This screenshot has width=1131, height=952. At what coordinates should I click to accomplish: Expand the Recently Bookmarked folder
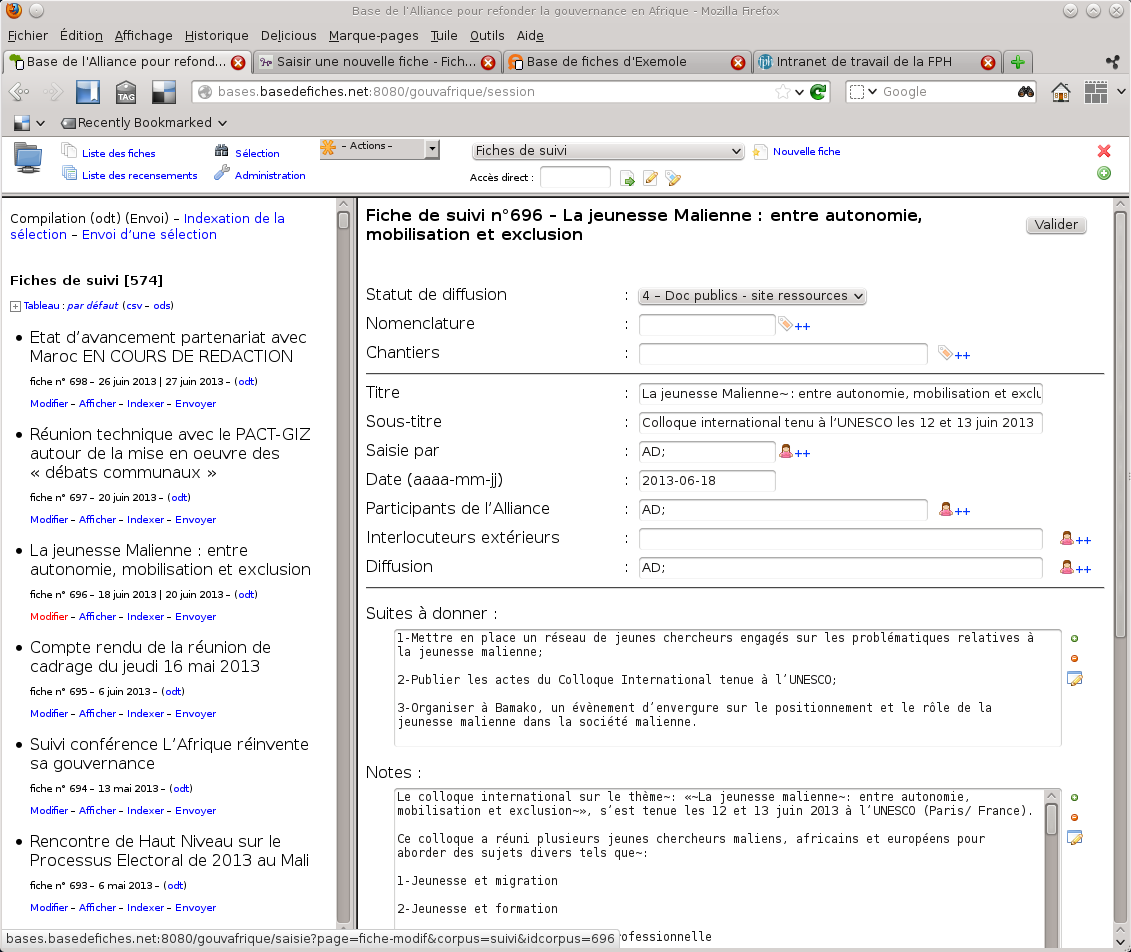(144, 123)
